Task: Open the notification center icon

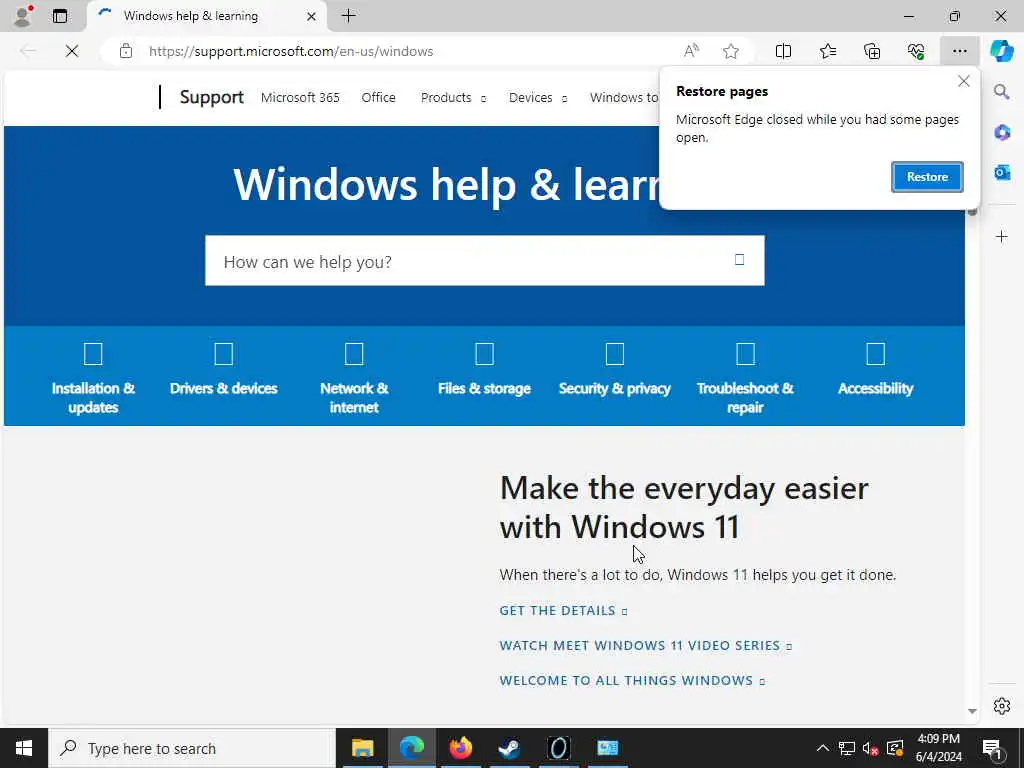Action: coord(993,748)
